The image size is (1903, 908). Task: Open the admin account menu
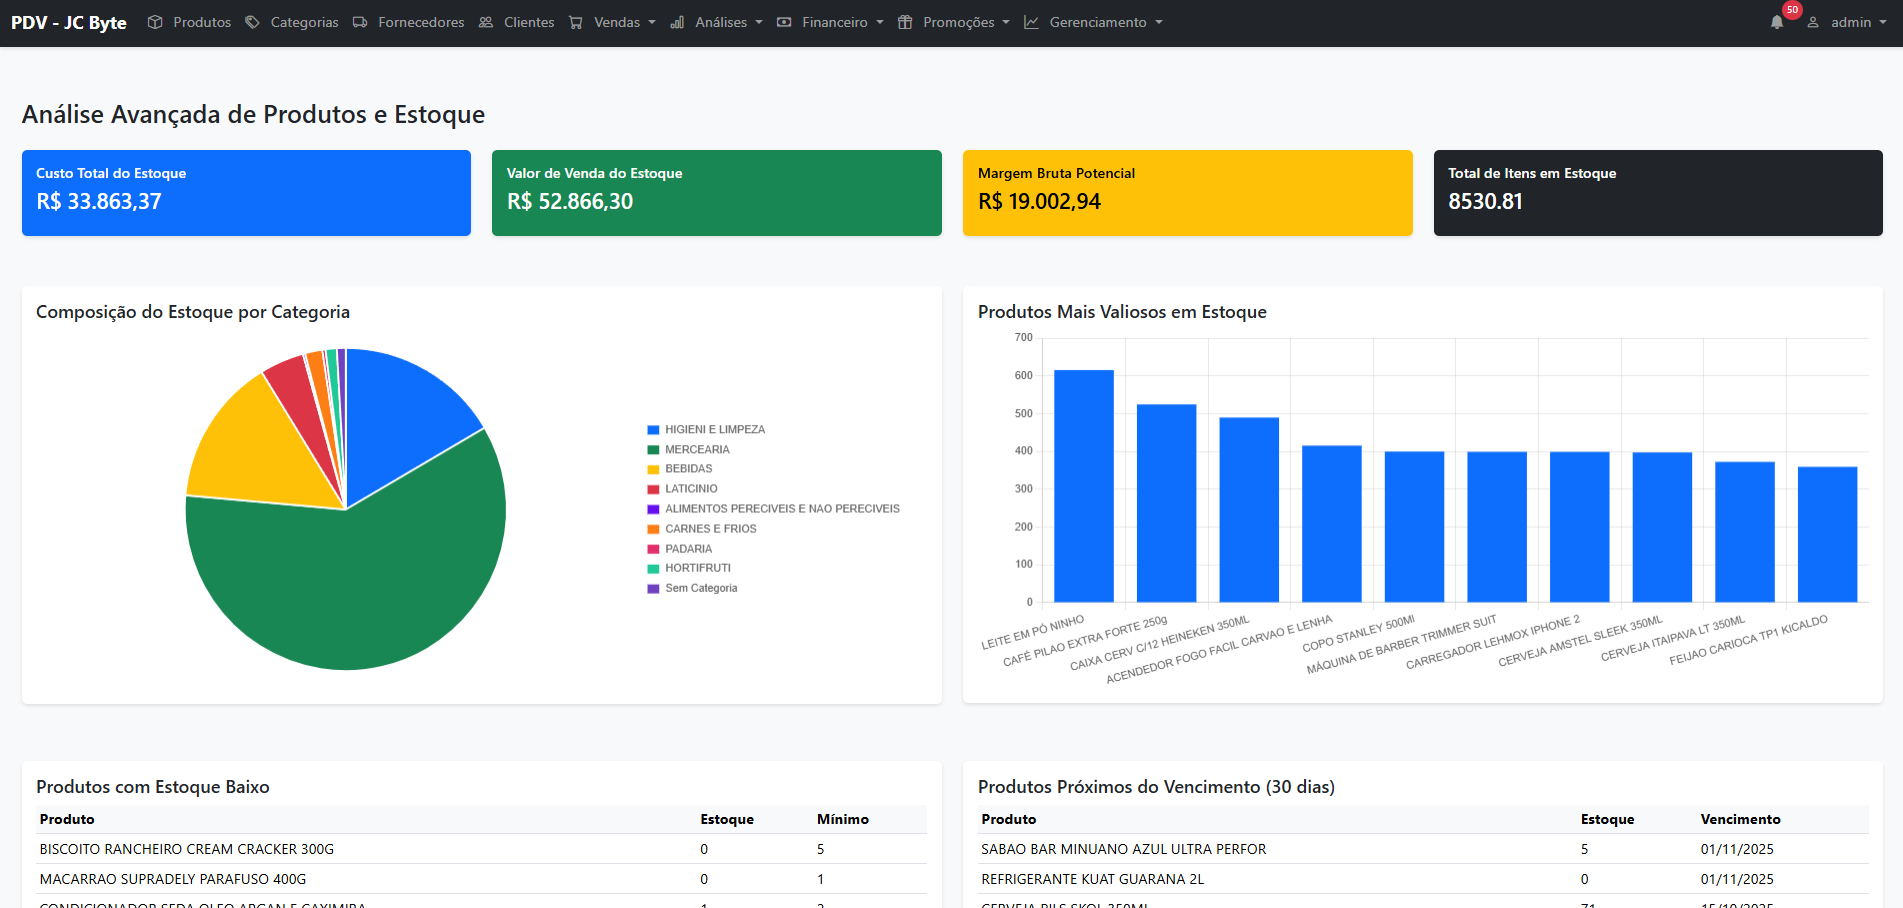[1851, 22]
